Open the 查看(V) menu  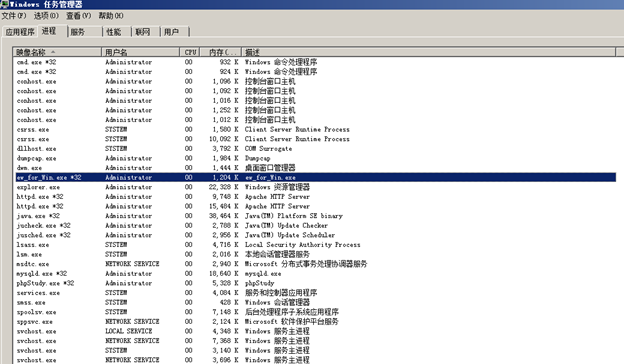pyautogui.click(x=78, y=16)
